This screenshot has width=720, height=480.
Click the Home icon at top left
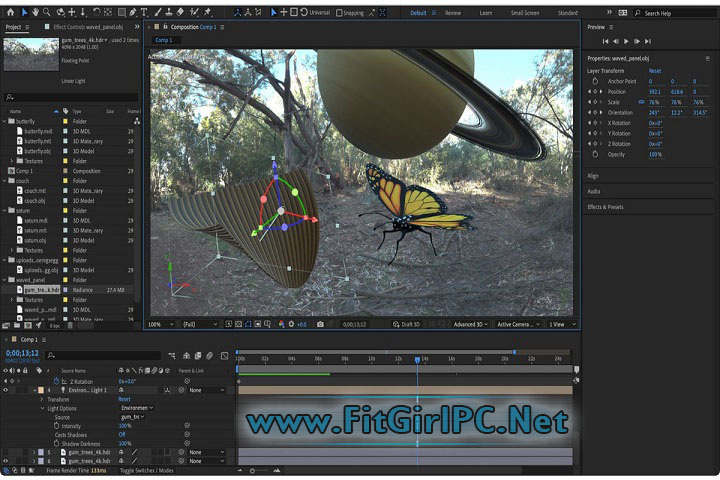click(x=9, y=12)
